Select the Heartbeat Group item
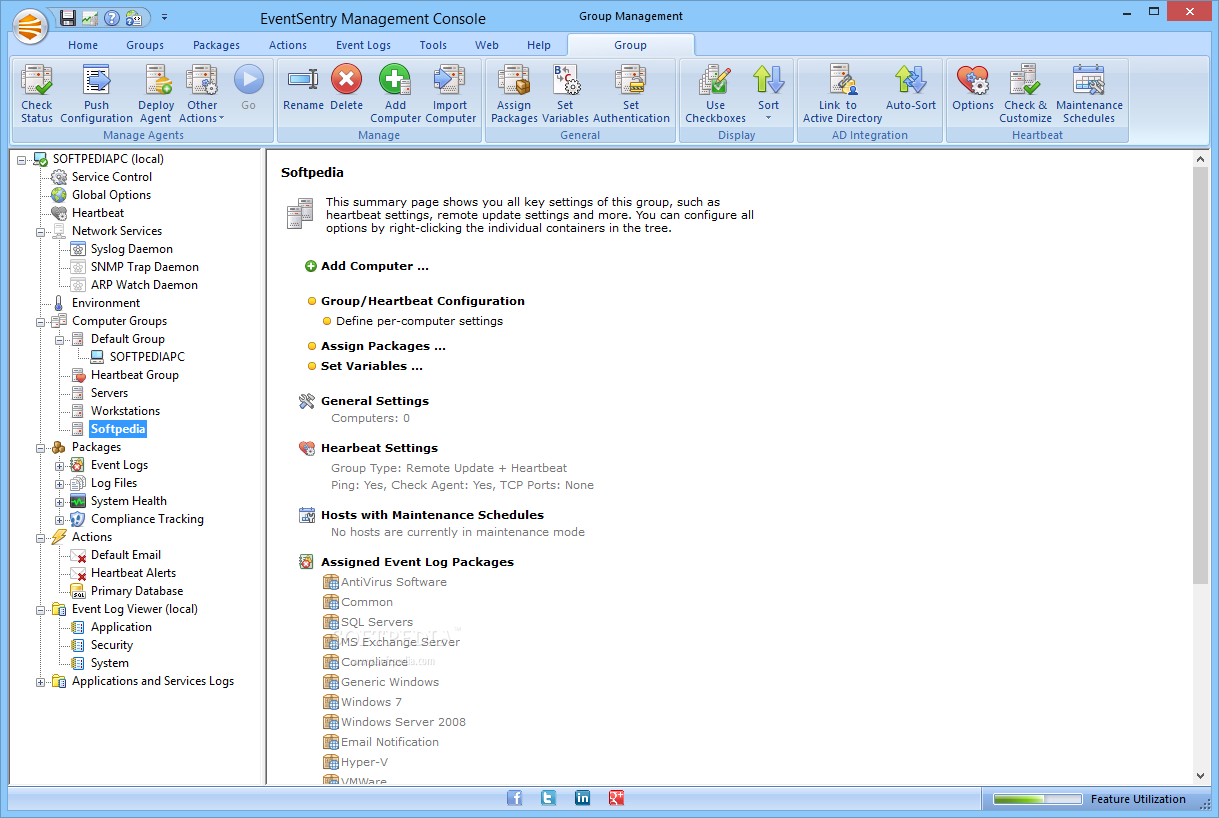The width and height of the screenshot is (1219, 818). (135, 375)
